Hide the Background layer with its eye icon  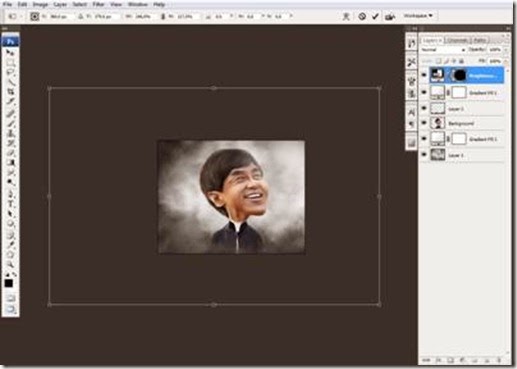(x=424, y=123)
